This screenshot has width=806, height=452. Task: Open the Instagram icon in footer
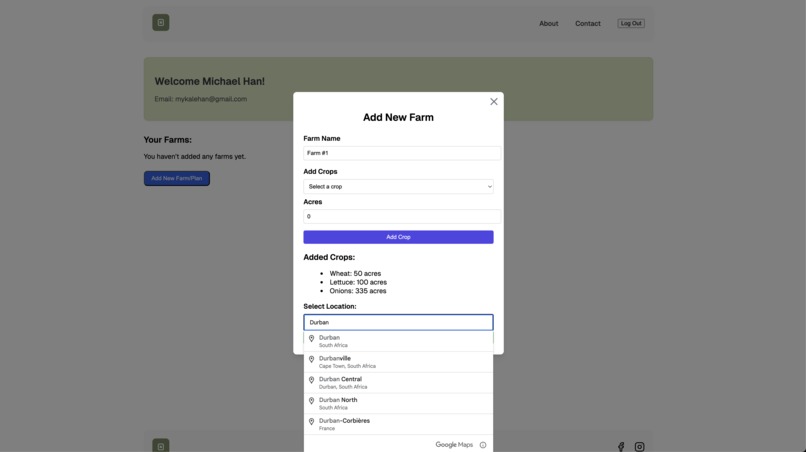(639, 447)
